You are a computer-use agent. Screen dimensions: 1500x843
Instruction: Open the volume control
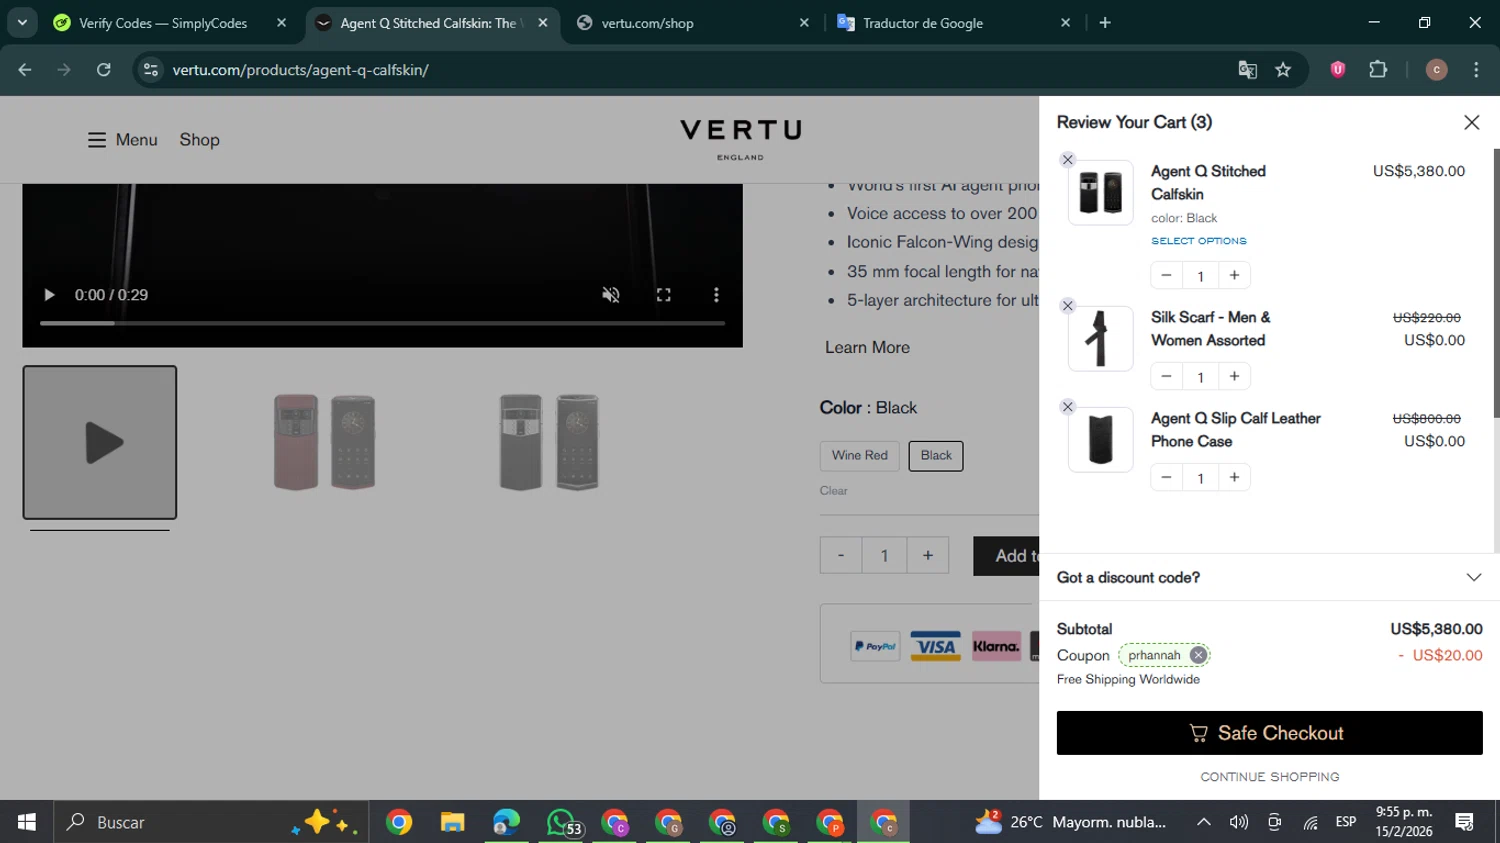[1239, 822]
